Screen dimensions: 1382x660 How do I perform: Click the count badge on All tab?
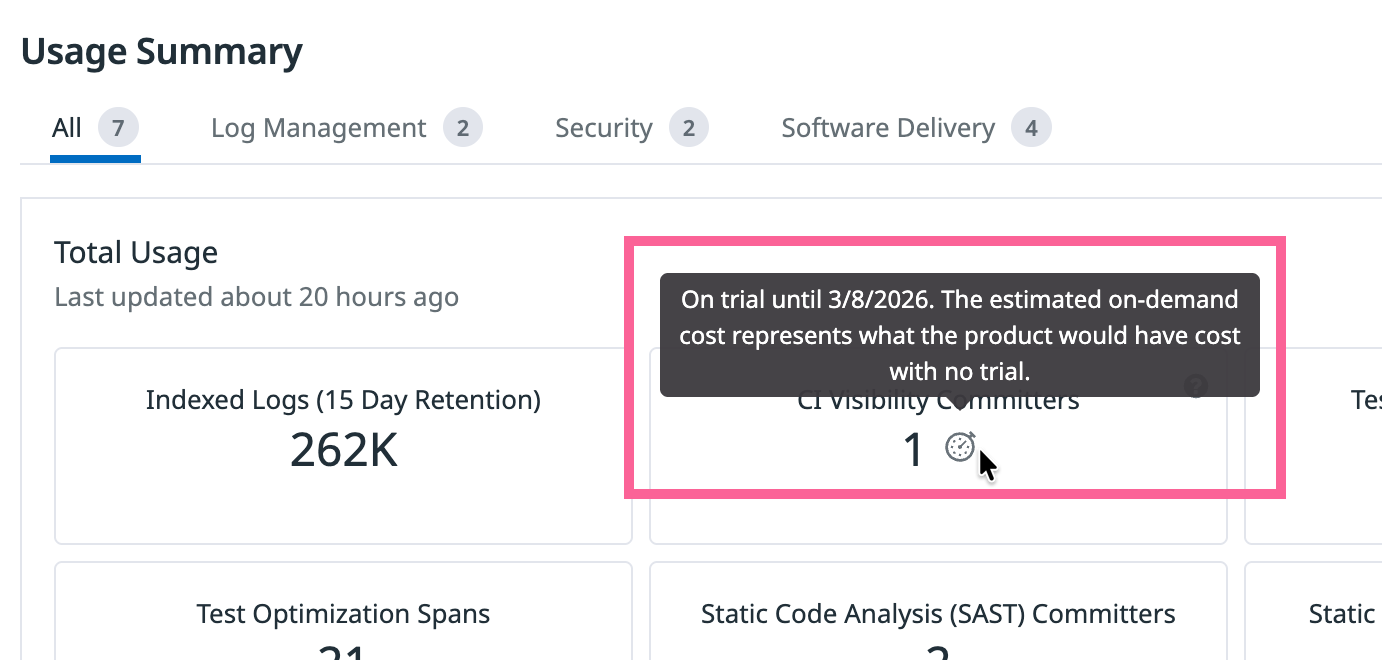tap(118, 128)
